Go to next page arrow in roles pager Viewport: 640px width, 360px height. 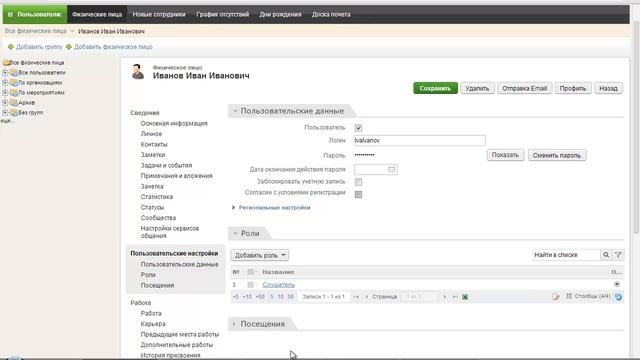click(444, 297)
